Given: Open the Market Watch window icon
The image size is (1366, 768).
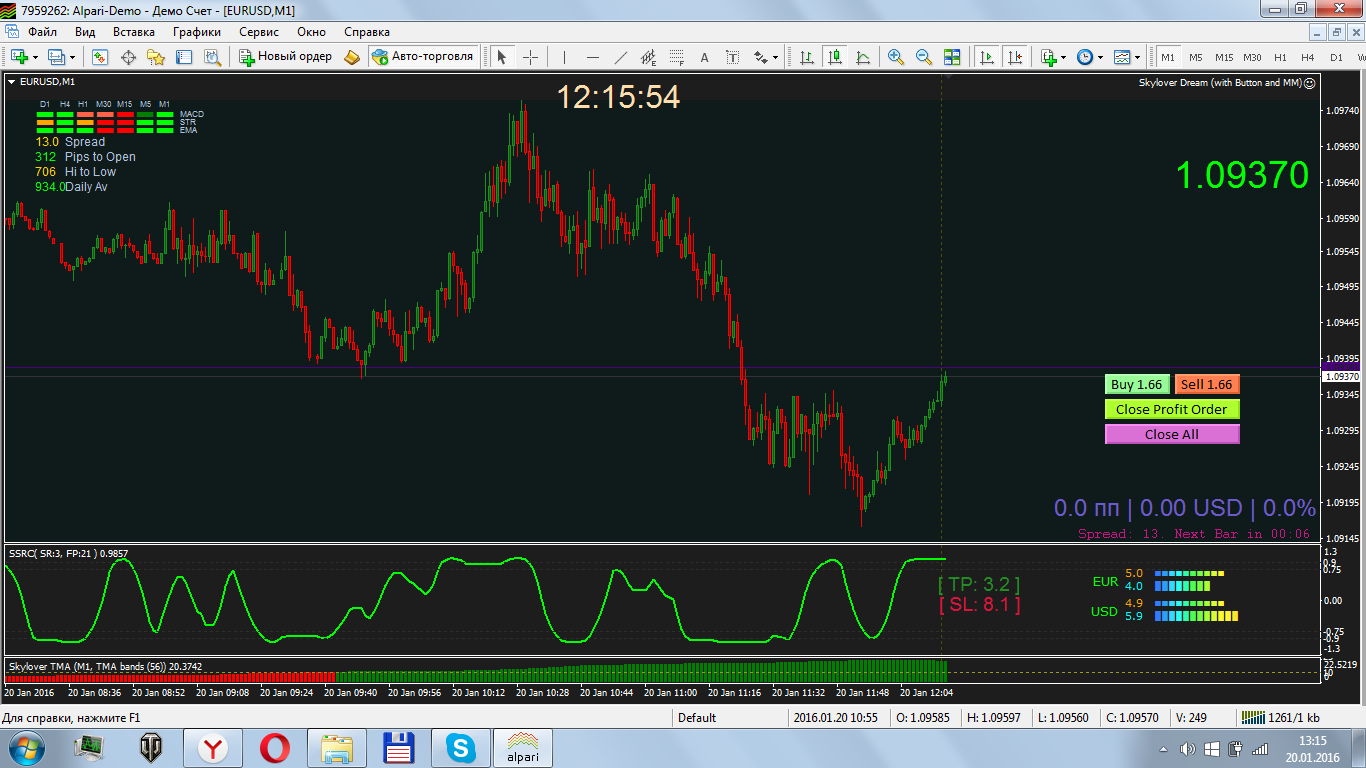Looking at the screenshot, I should tap(100, 57).
